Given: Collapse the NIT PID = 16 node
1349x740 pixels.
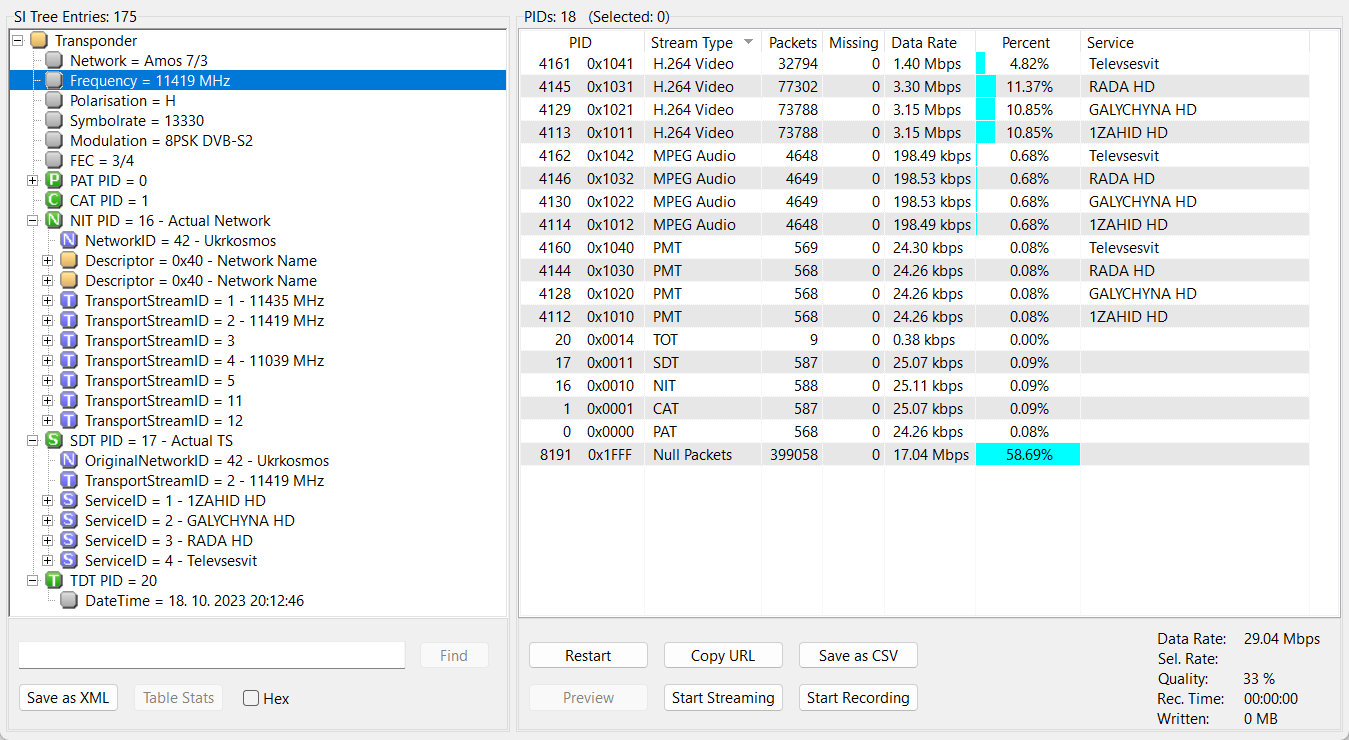Looking at the screenshot, I should (x=32, y=221).
